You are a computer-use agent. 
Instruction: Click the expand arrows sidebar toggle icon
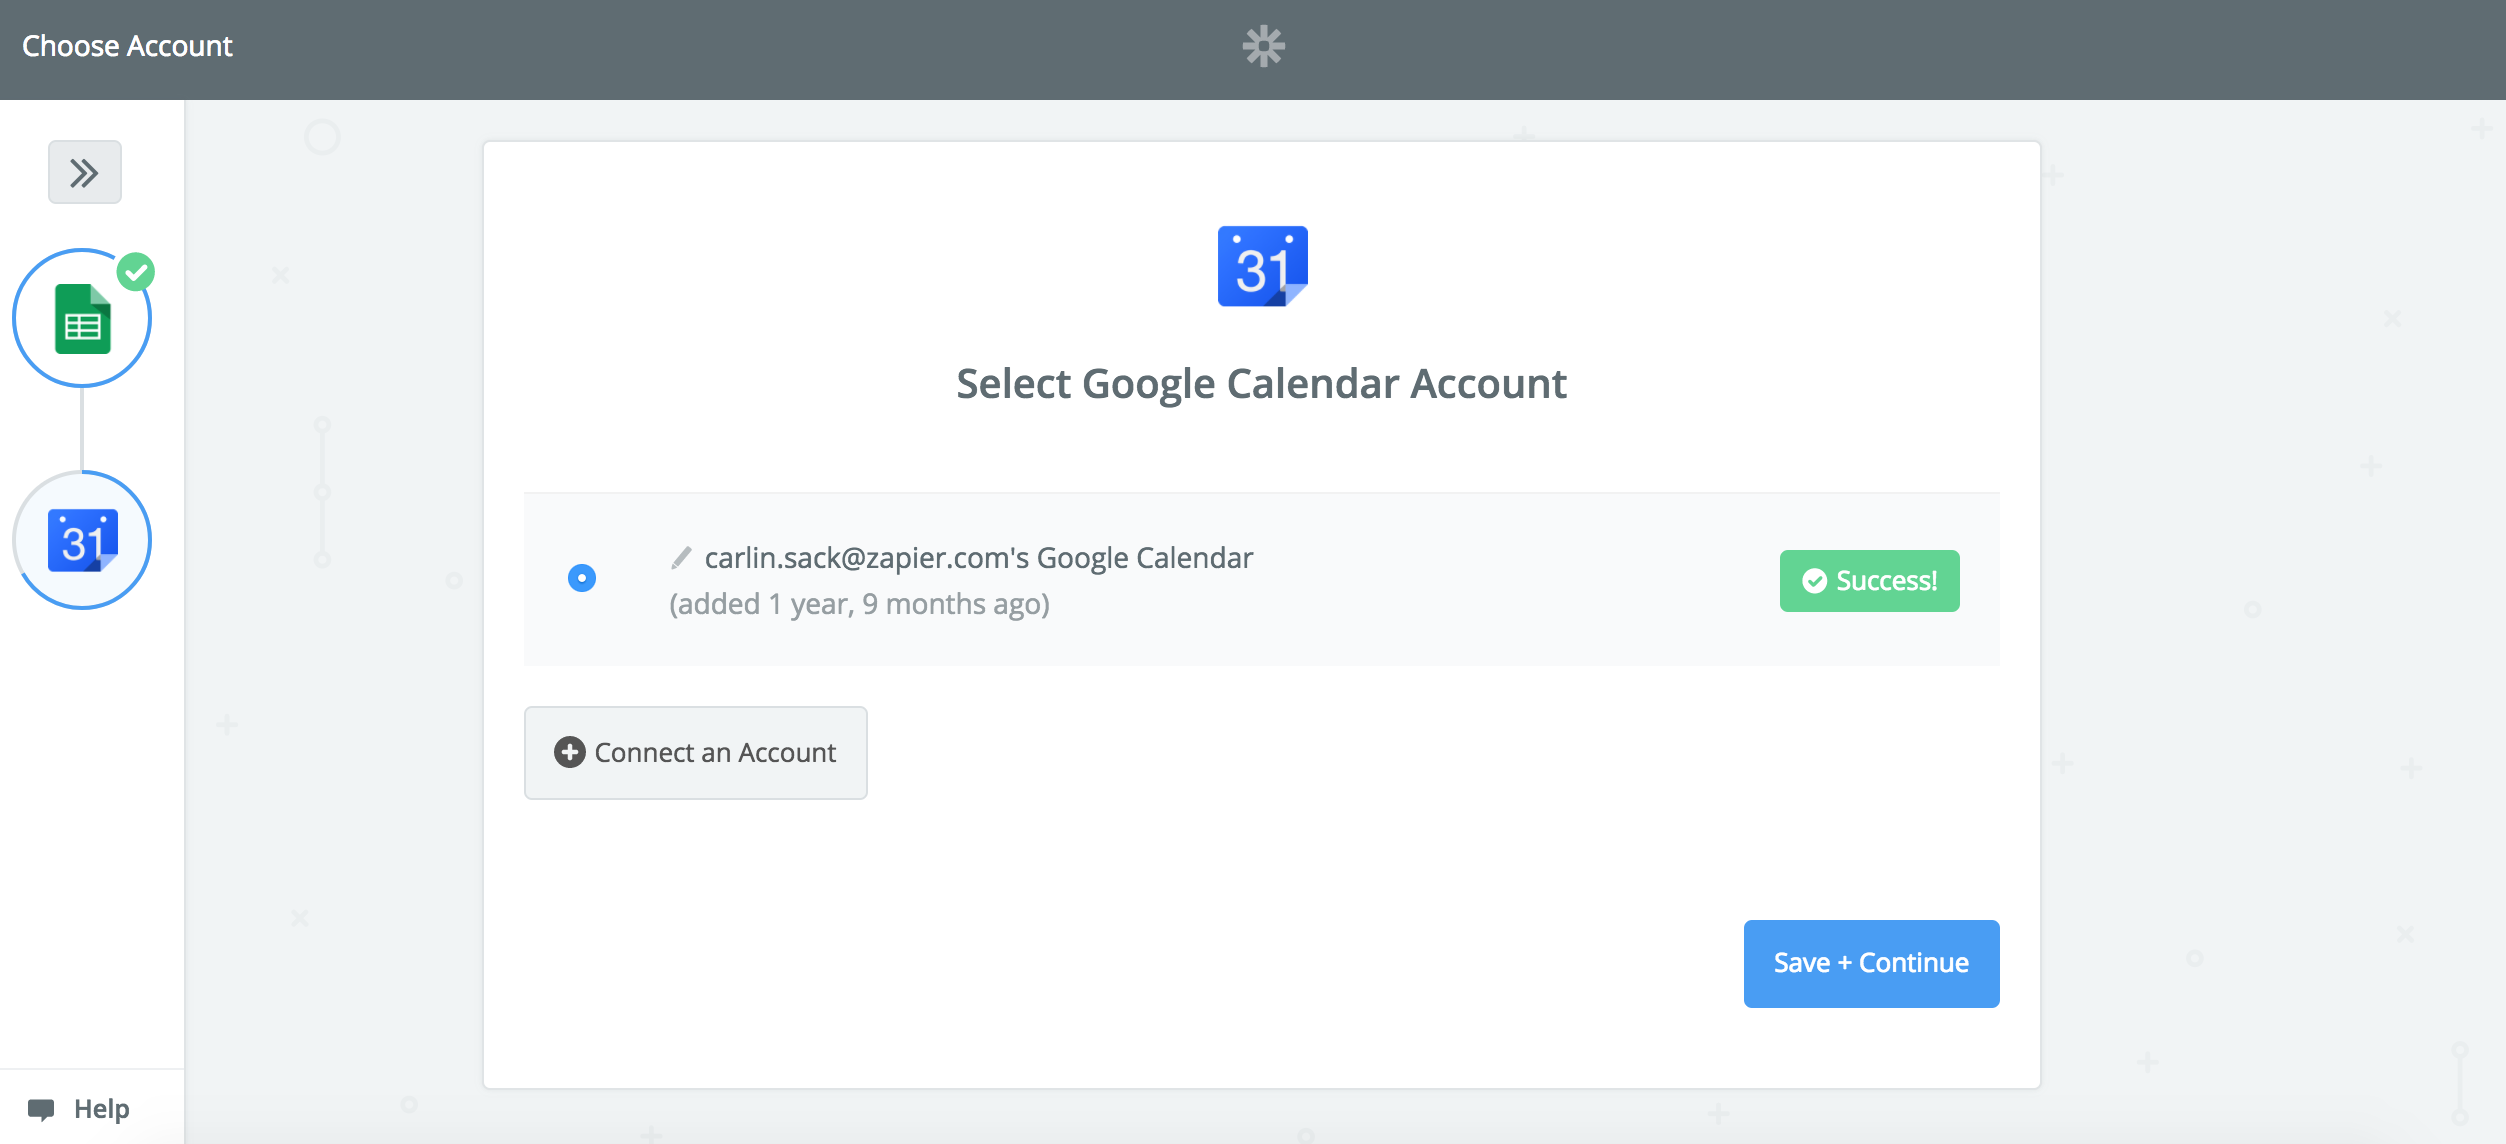pos(83,171)
